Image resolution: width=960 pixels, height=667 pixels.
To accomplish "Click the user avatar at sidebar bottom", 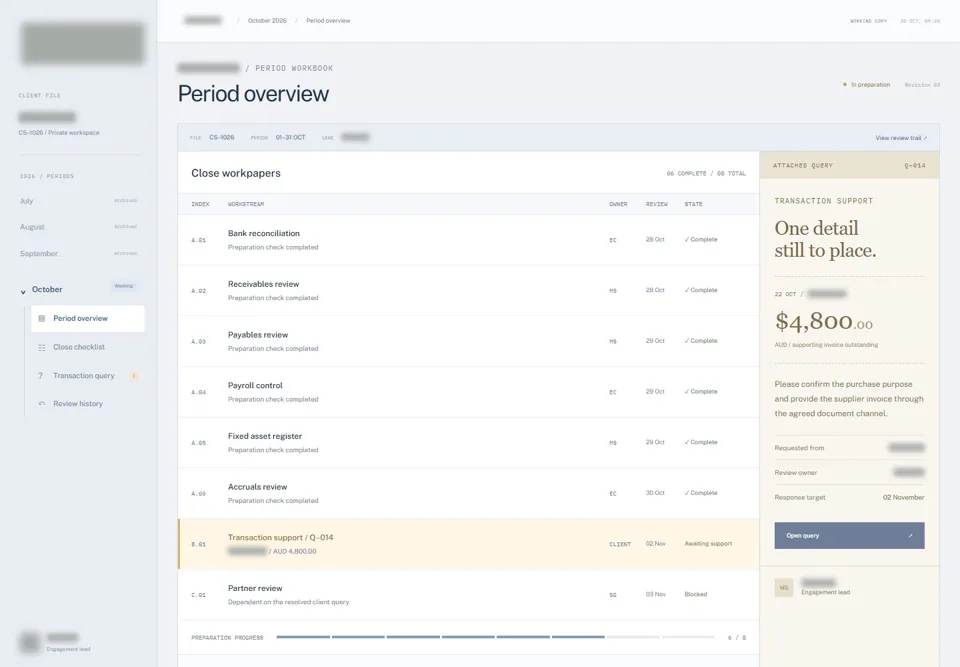I will pyautogui.click(x=29, y=643).
